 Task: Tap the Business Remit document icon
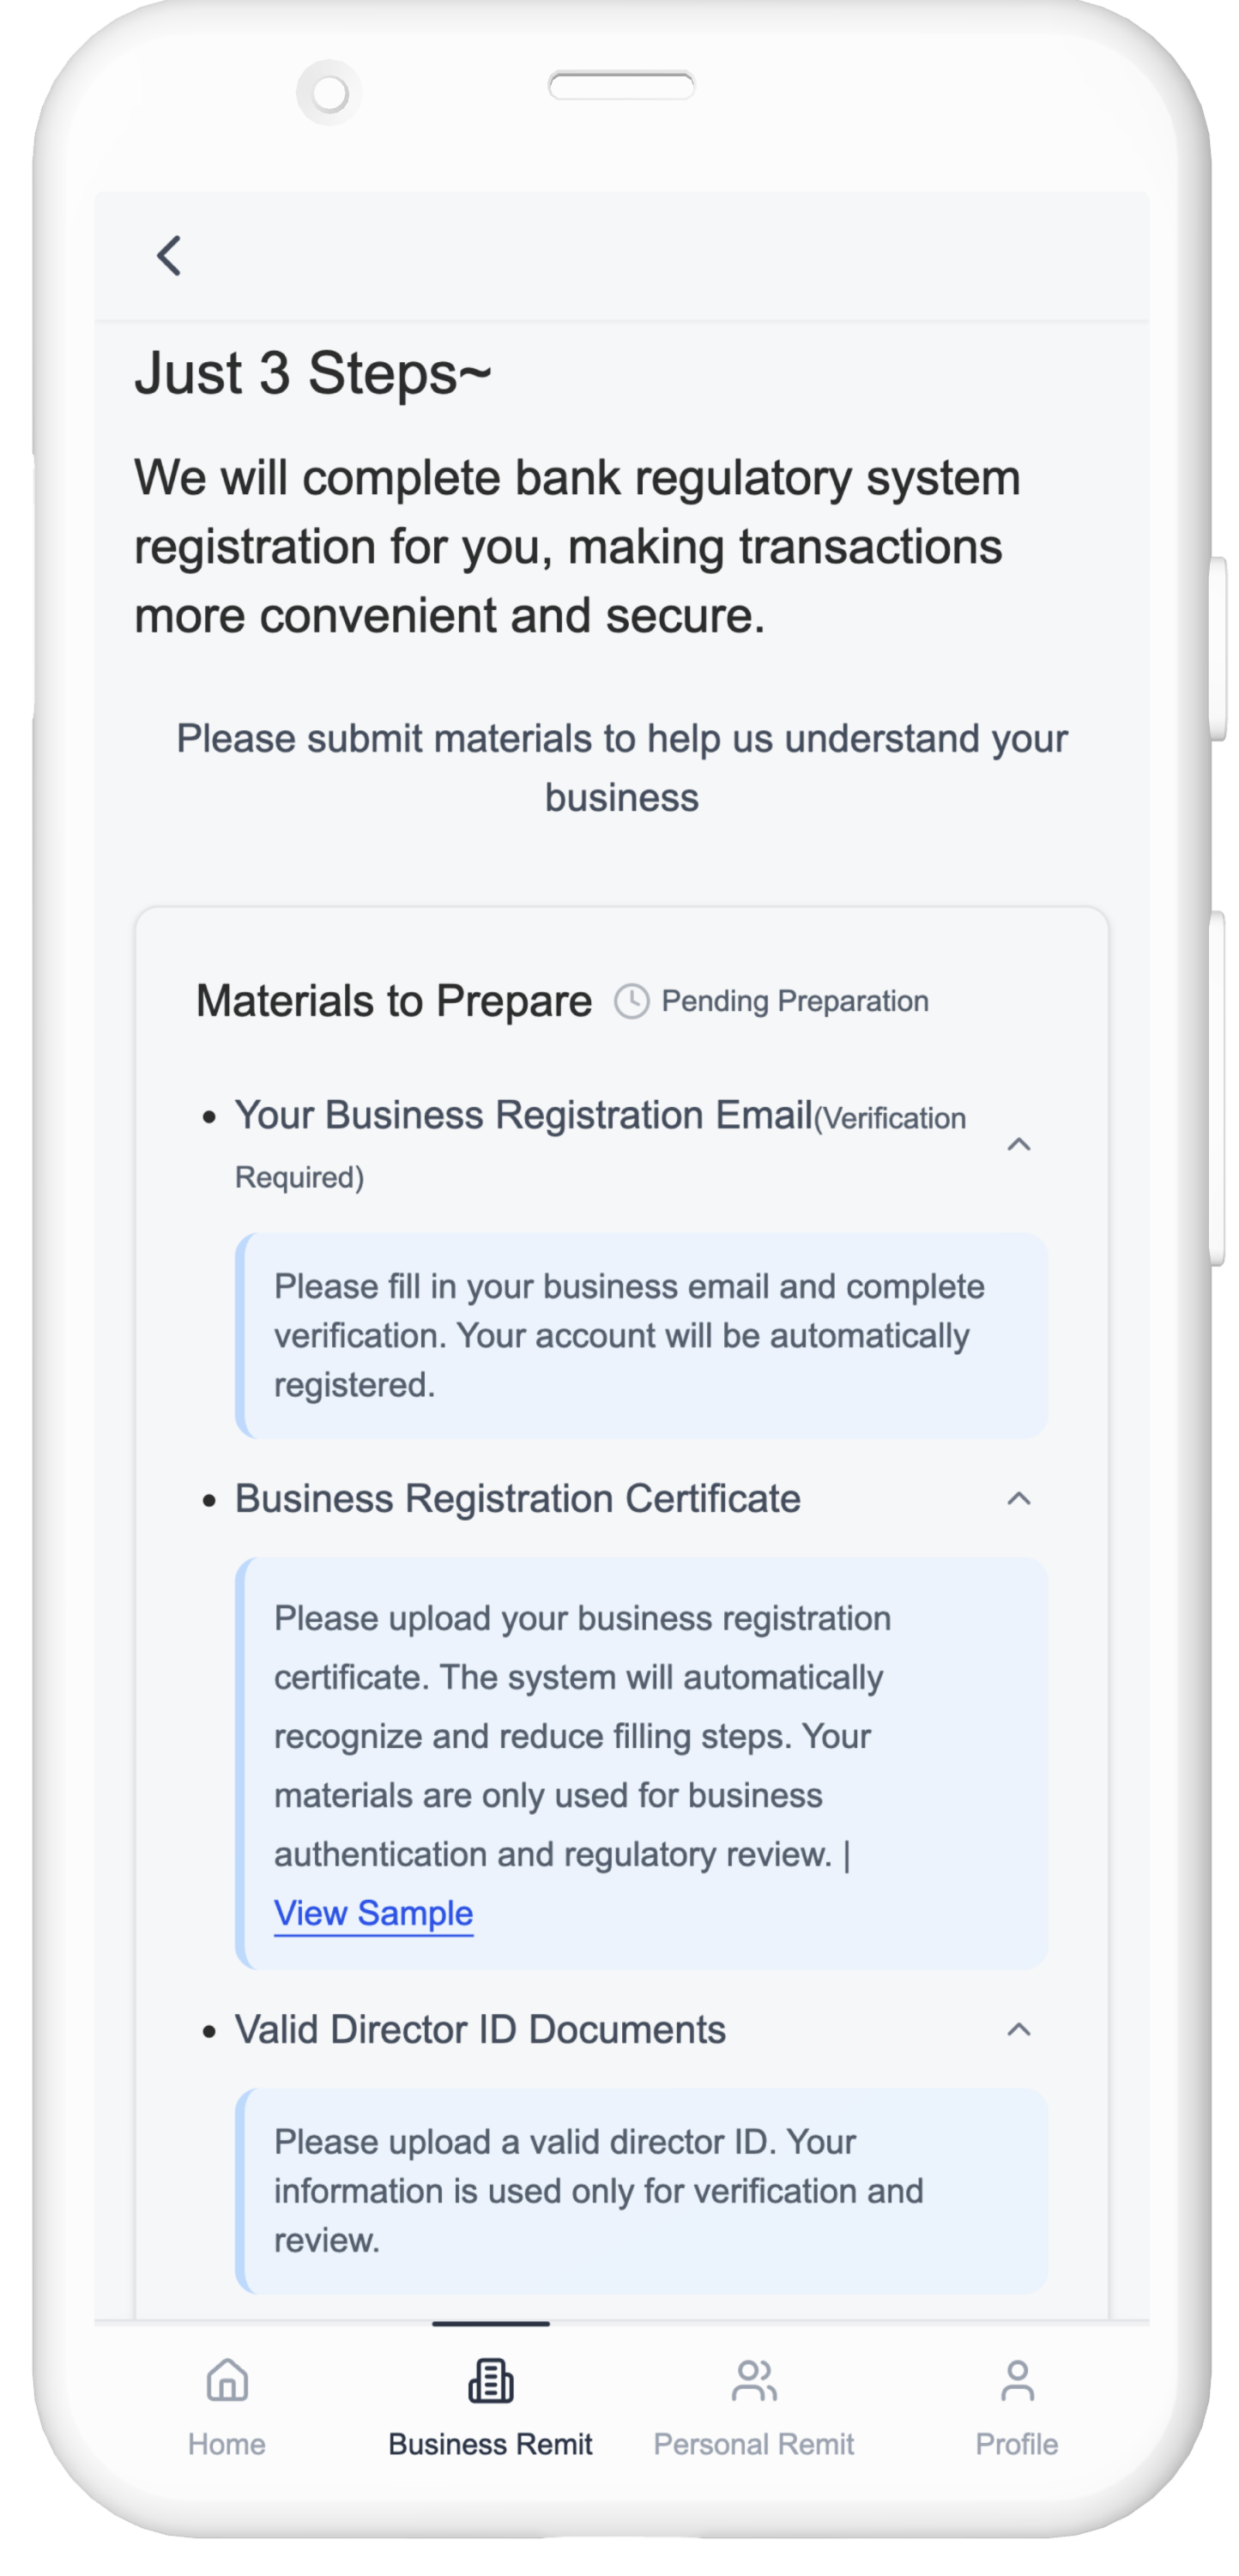point(490,2381)
